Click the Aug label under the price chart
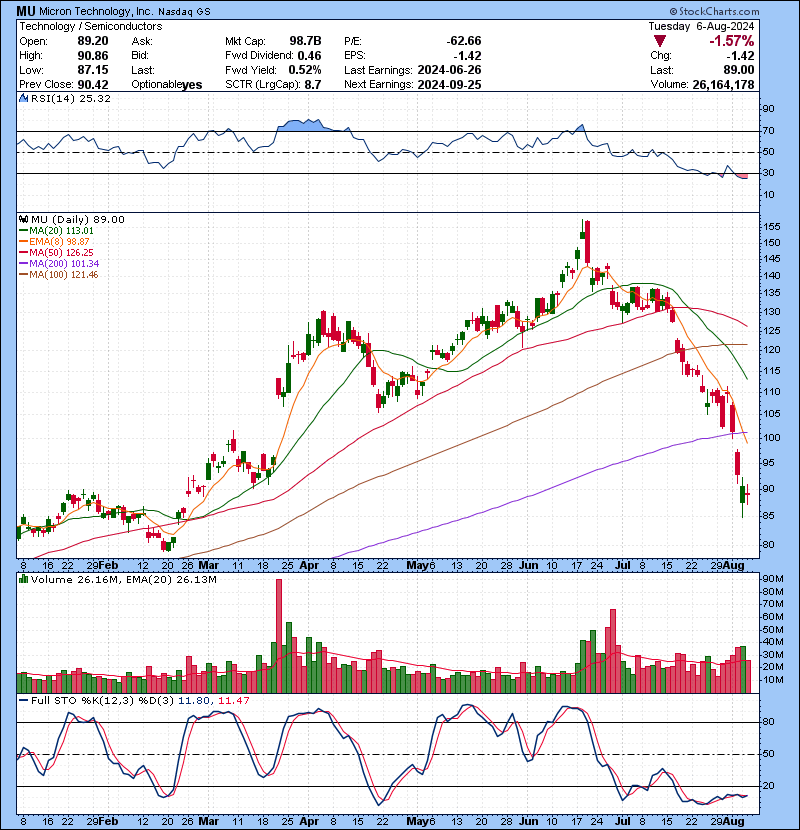This screenshot has height=830, width=800. point(734,565)
